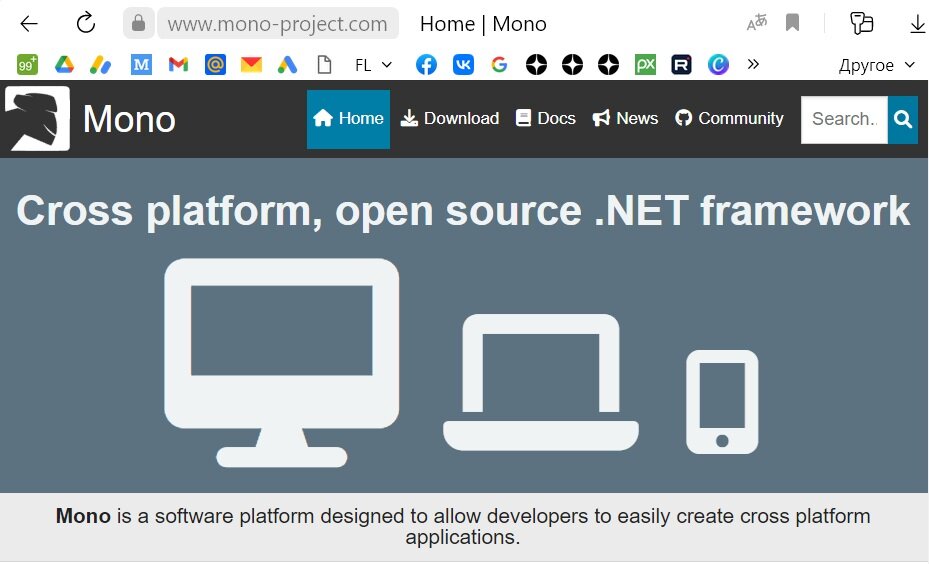Open the Mail.ru @ bookmark
The height and width of the screenshot is (564, 929).
tap(215, 65)
